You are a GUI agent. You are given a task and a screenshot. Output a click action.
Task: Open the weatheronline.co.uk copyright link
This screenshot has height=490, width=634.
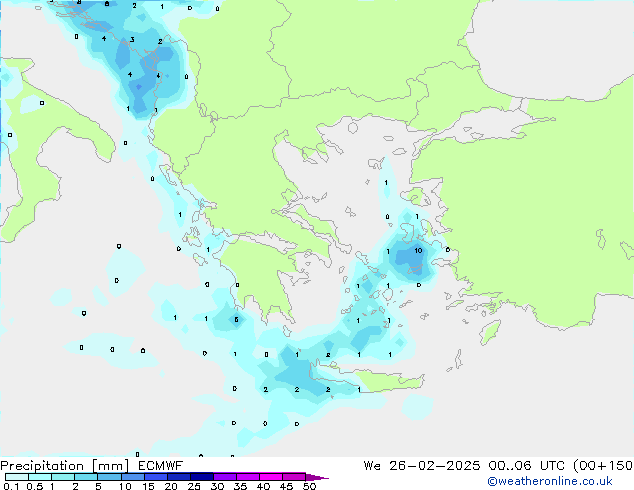[549, 481]
